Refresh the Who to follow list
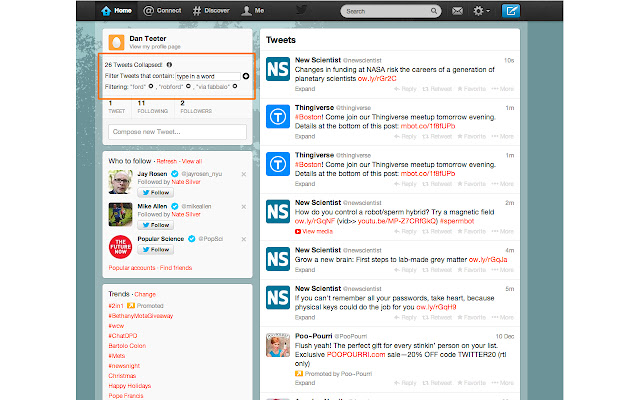This screenshot has height=400, width=640. (x=167, y=161)
